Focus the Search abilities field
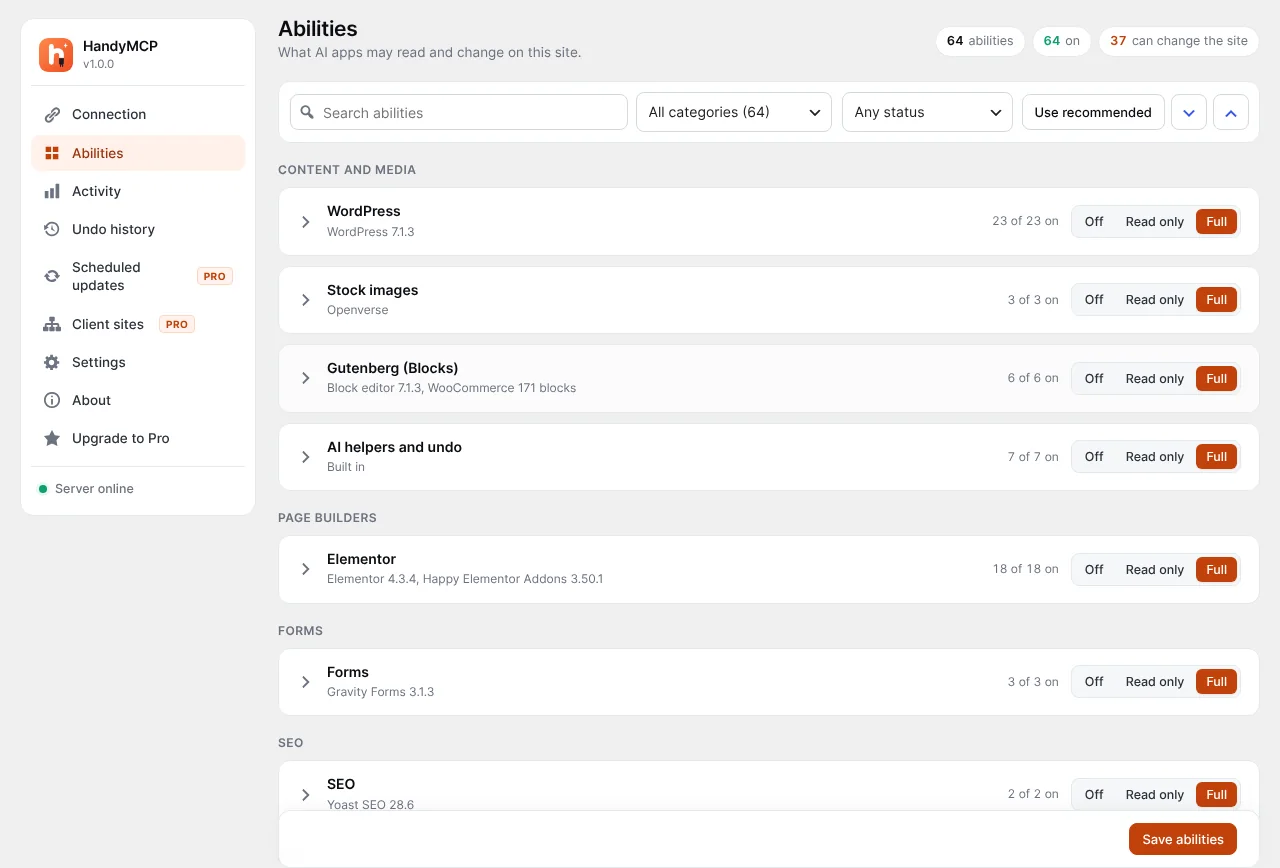 [x=459, y=112]
